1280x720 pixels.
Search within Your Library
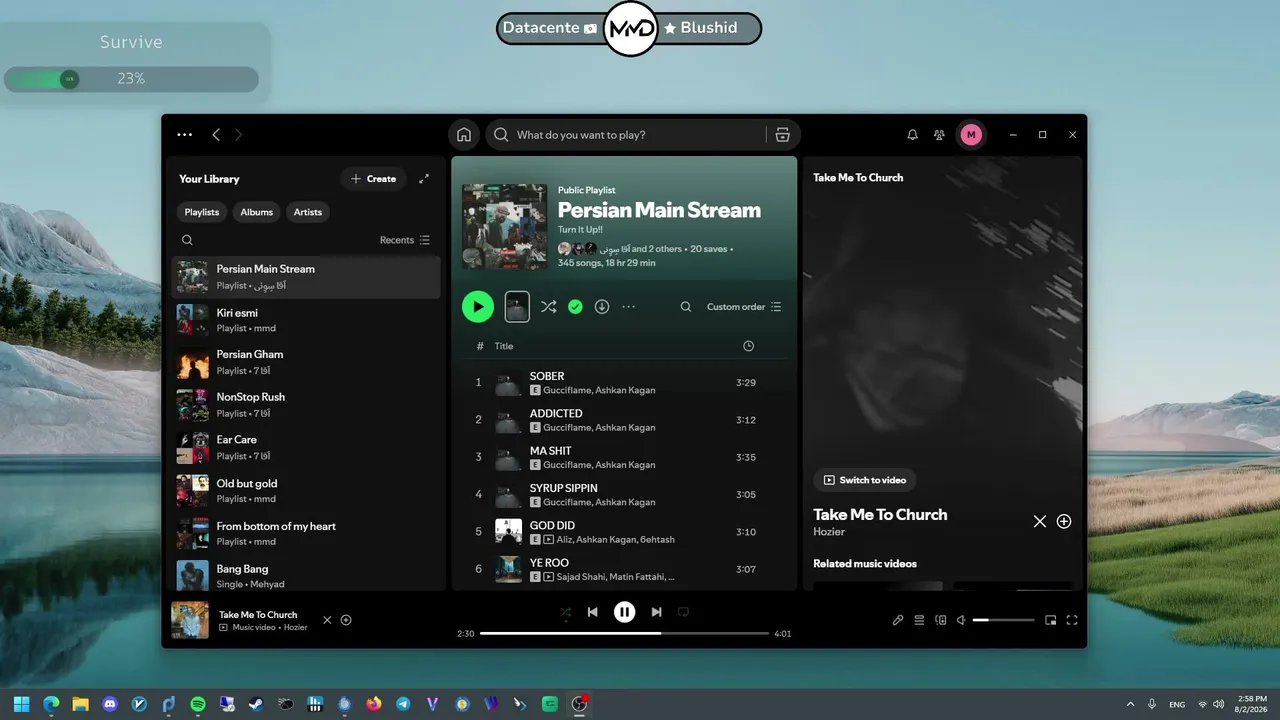(187, 240)
